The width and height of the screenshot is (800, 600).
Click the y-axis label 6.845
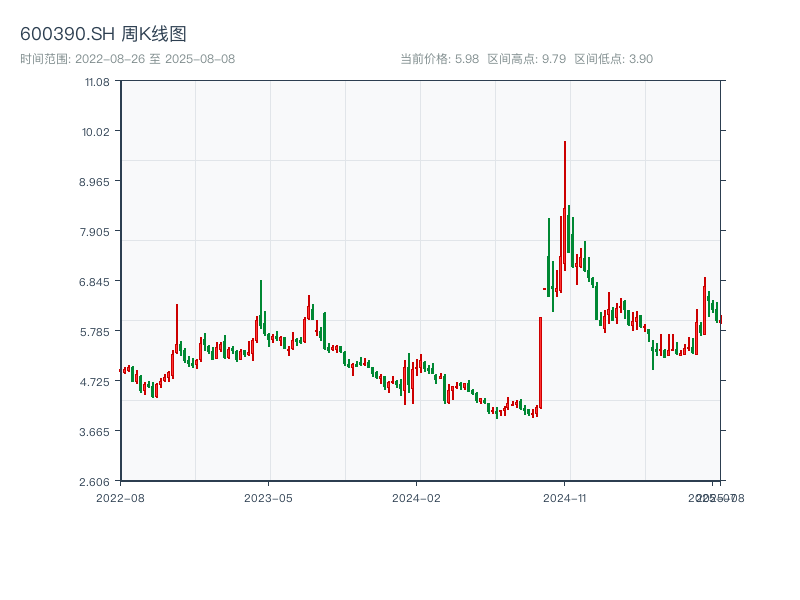point(94,282)
